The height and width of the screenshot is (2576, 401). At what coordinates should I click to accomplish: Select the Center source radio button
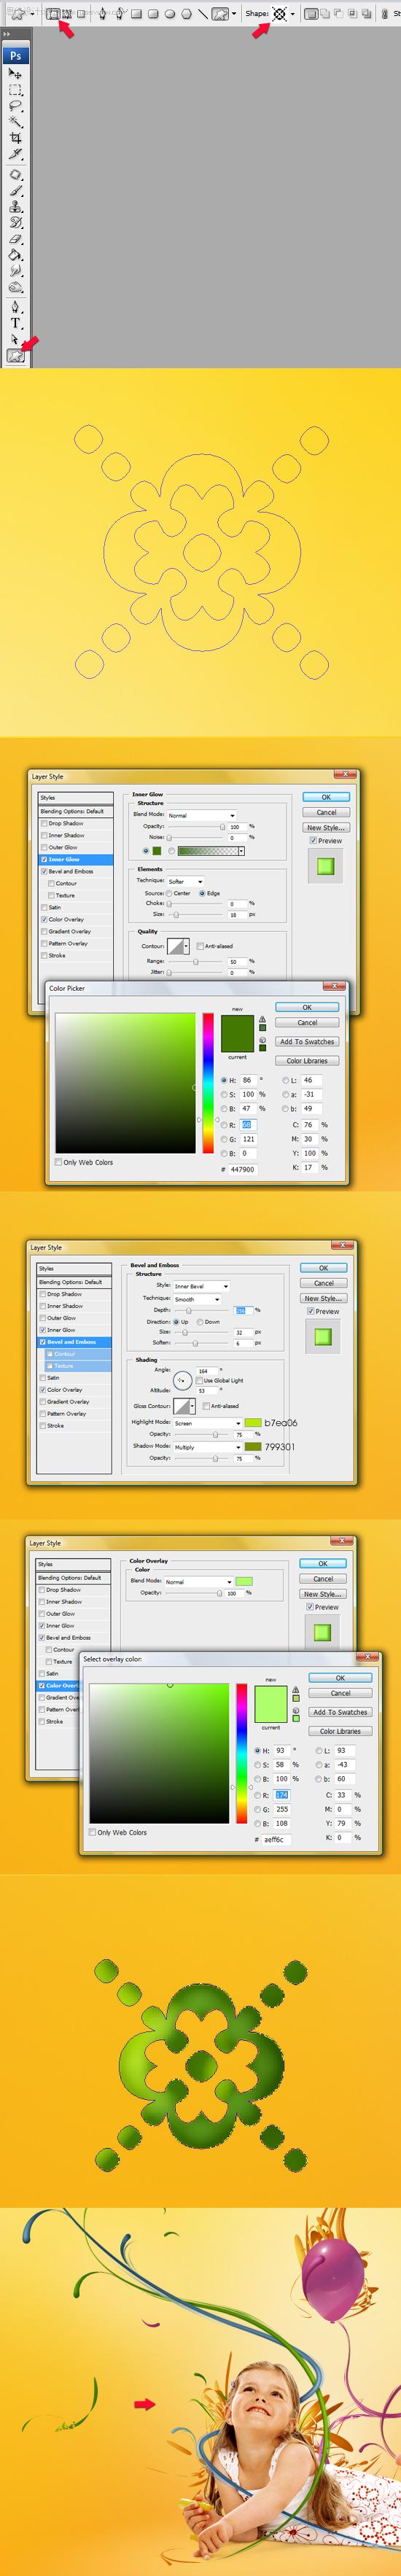coord(170,893)
